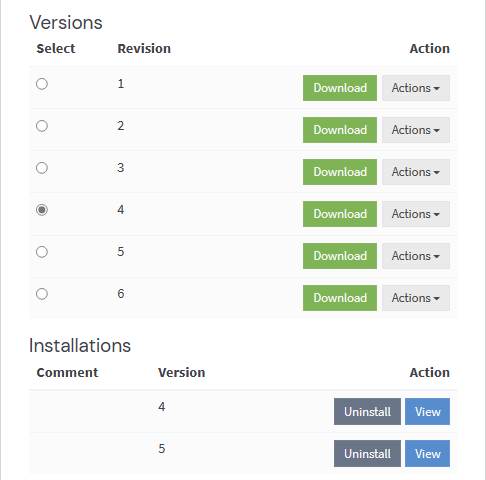View the version 4 installation

coord(427,412)
